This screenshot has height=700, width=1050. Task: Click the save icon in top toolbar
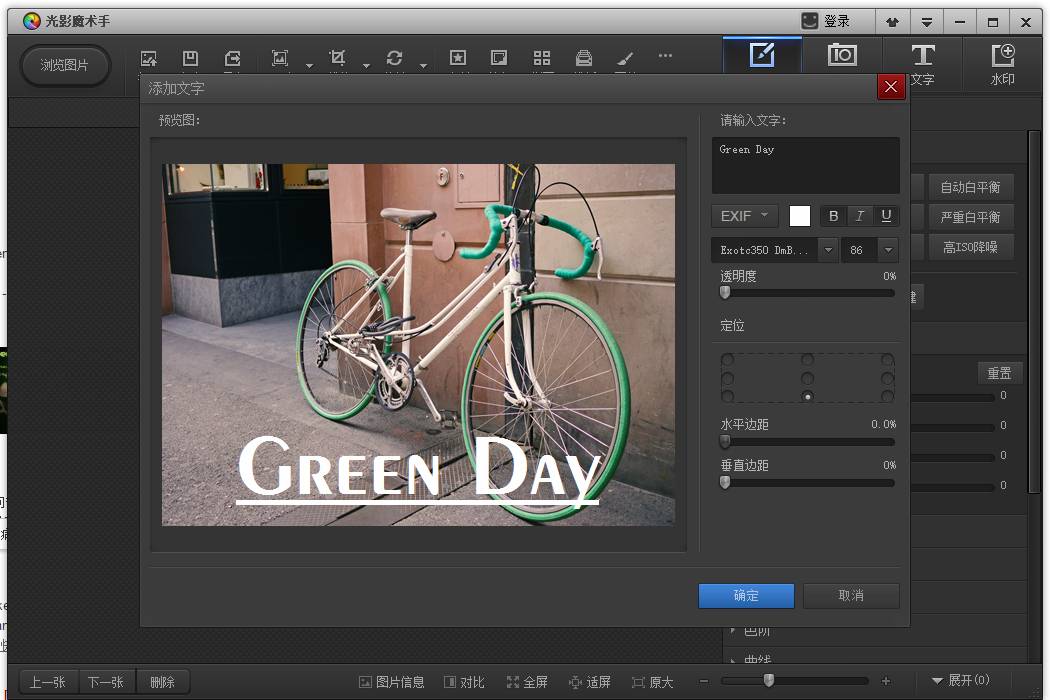[x=190, y=58]
